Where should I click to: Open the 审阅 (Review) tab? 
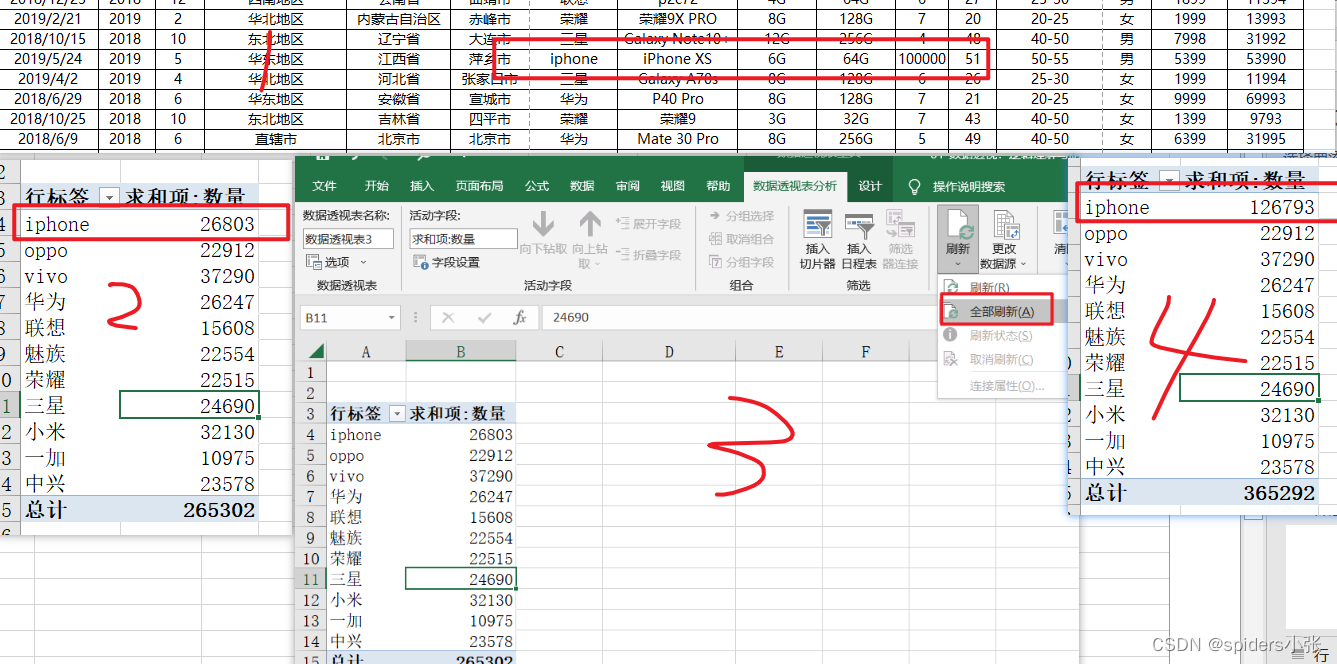point(628,186)
